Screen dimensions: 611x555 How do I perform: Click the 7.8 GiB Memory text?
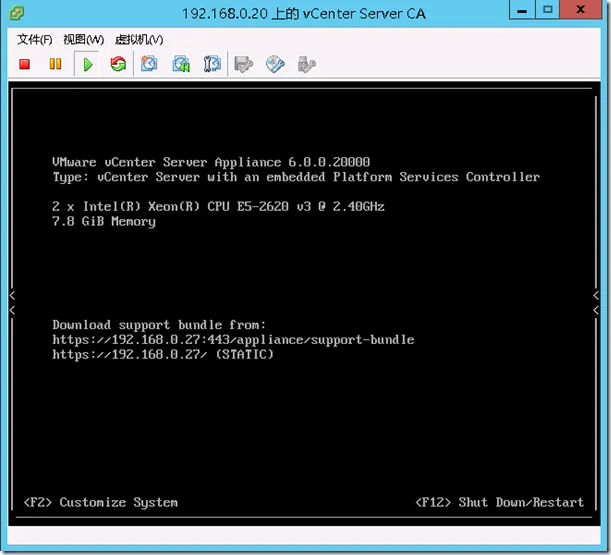coord(104,221)
